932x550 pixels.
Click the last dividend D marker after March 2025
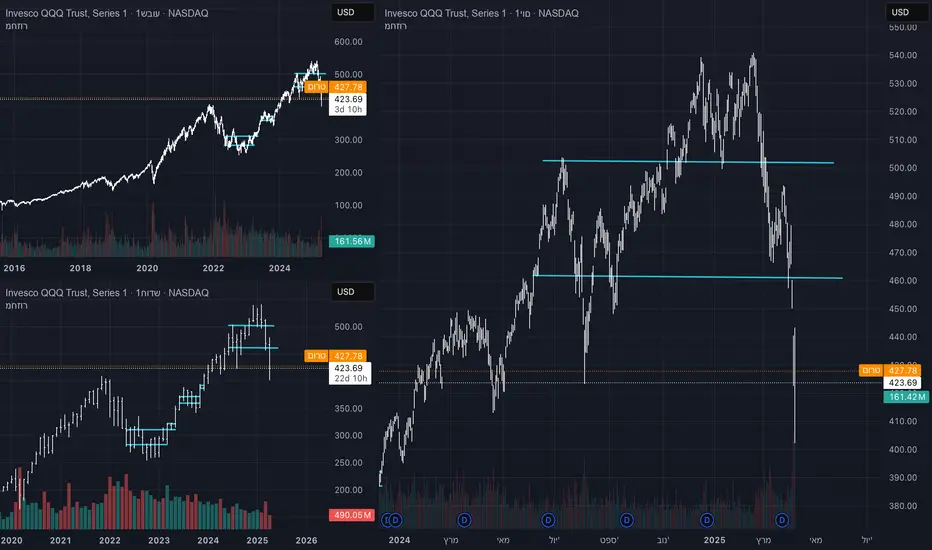click(782, 520)
